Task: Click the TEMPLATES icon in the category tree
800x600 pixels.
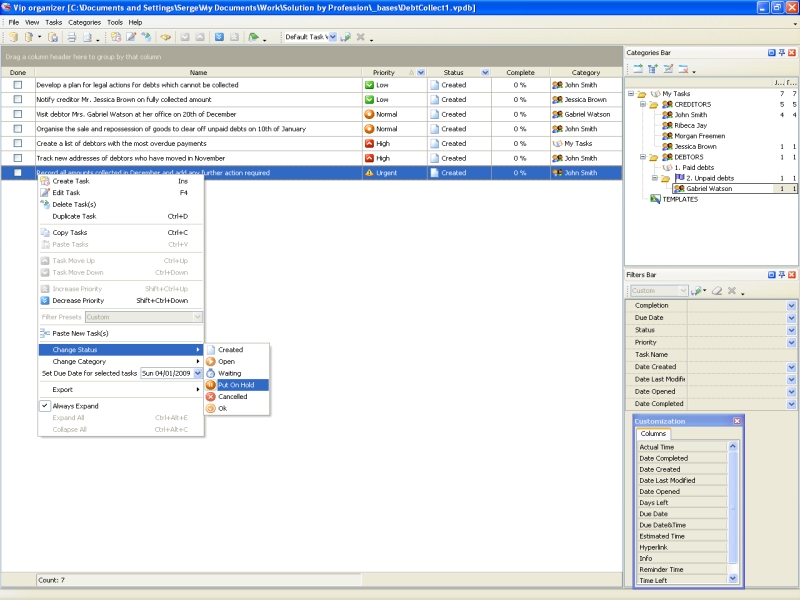Action: 655,199
